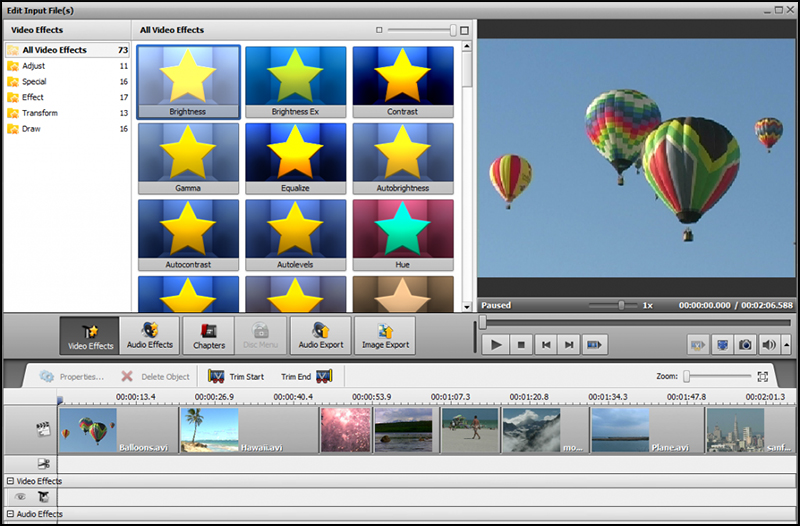800x526 pixels.
Task: Choose the Autobrightness effect
Action: click(x=403, y=159)
